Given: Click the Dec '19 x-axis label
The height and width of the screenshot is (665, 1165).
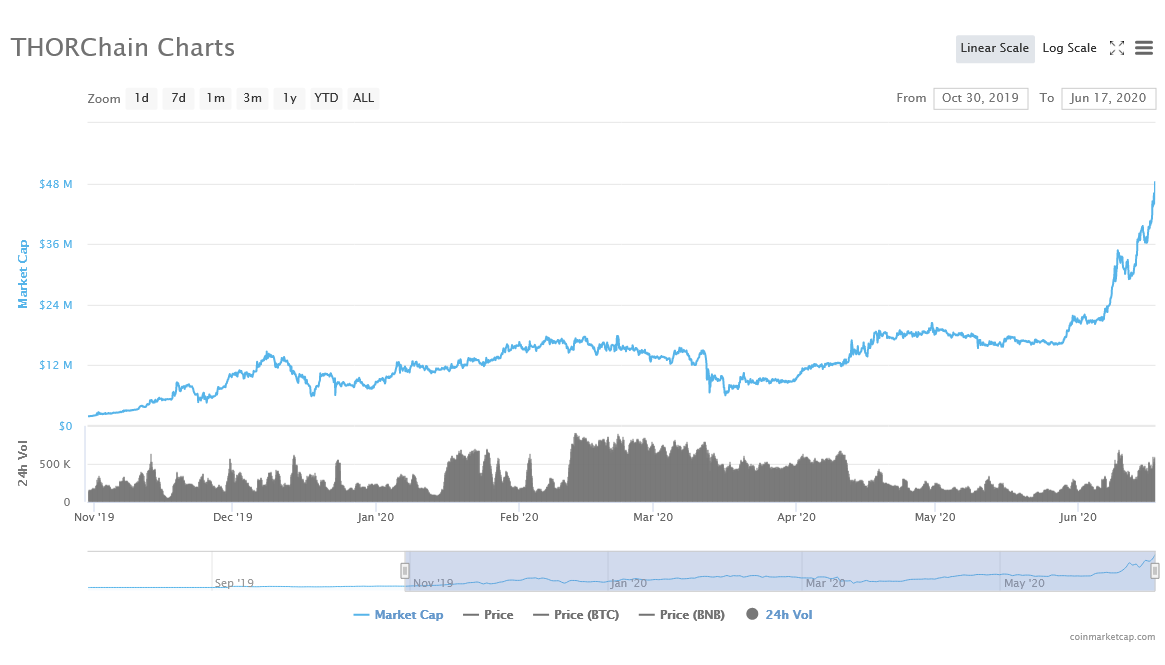Looking at the screenshot, I should click(233, 517).
